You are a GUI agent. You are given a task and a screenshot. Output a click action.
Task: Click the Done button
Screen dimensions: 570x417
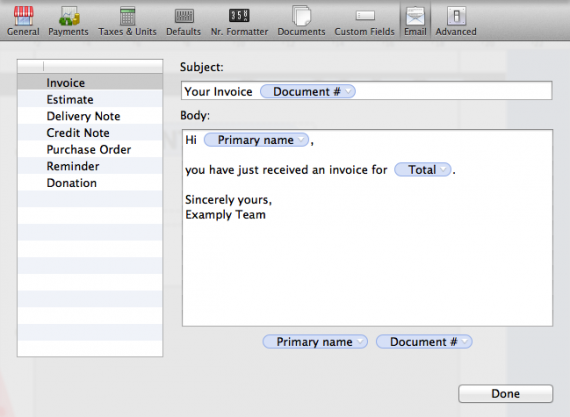[506, 393]
